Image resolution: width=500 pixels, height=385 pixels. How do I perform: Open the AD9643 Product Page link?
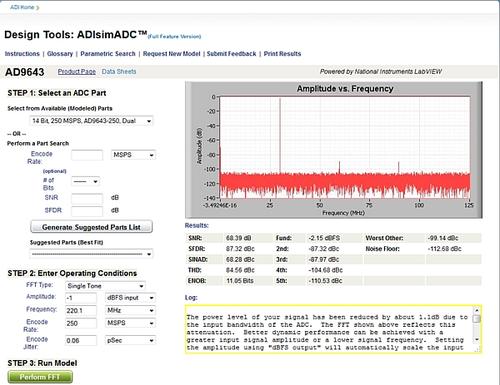77,71
